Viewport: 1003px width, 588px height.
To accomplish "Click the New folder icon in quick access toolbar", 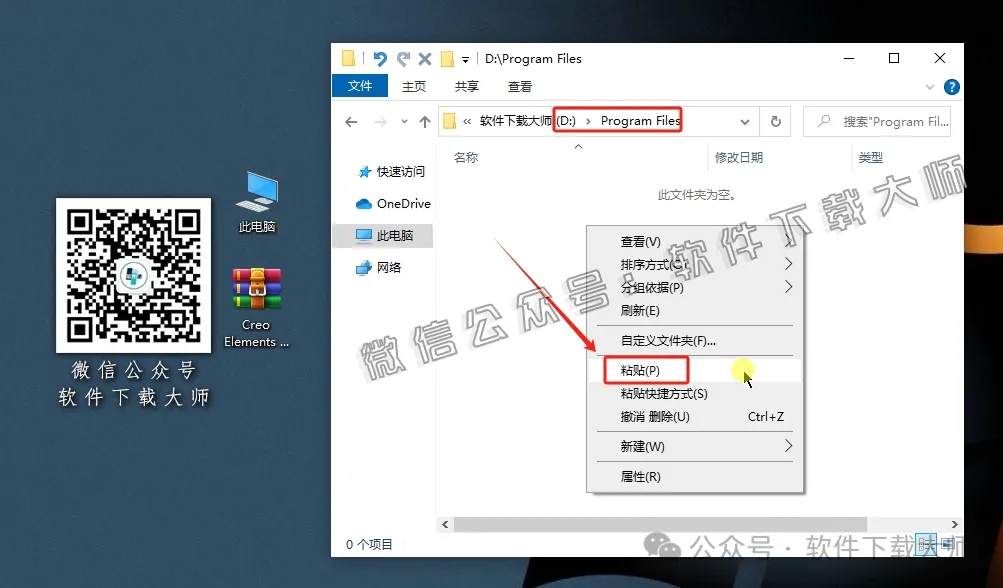I will [448, 59].
